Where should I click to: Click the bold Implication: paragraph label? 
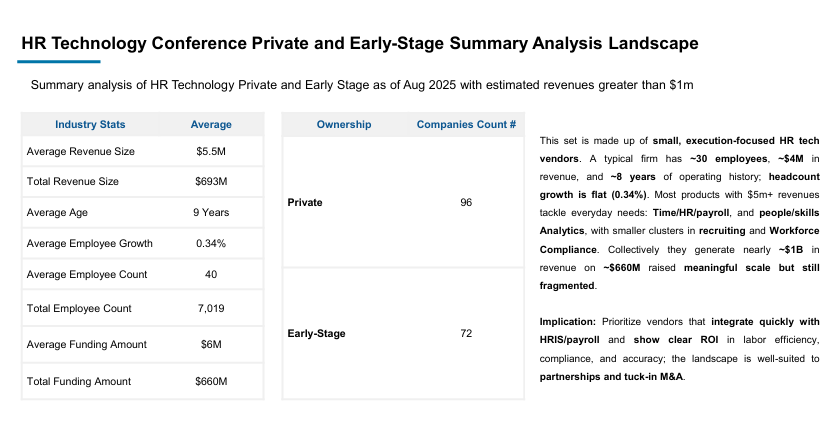tap(568, 322)
